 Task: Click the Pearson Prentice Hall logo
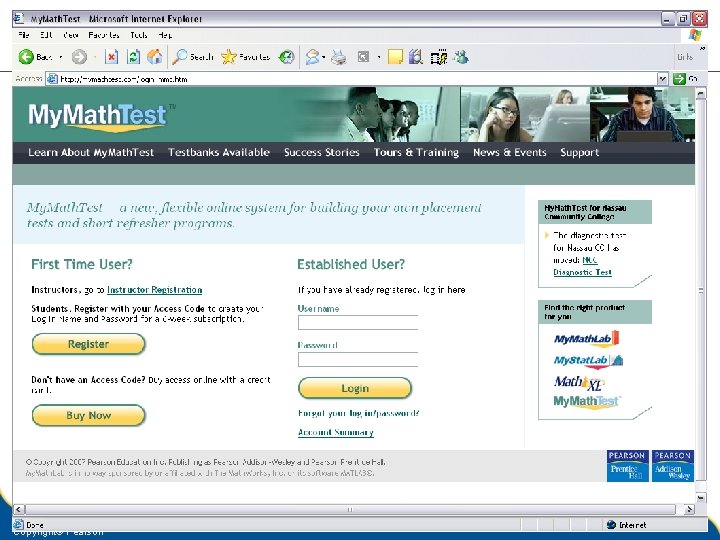click(x=627, y=466)
